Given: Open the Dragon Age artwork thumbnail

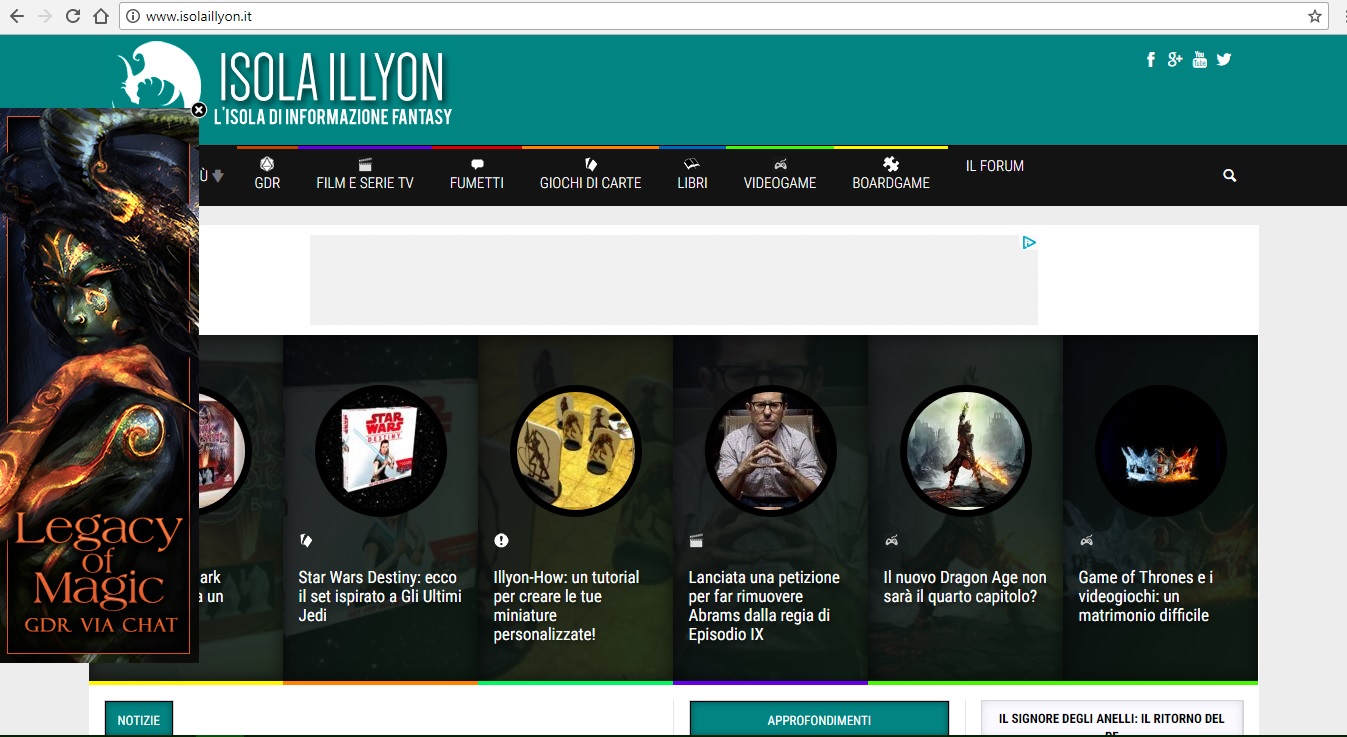Looking at the screenshot, I should click(x=966, y=451).
